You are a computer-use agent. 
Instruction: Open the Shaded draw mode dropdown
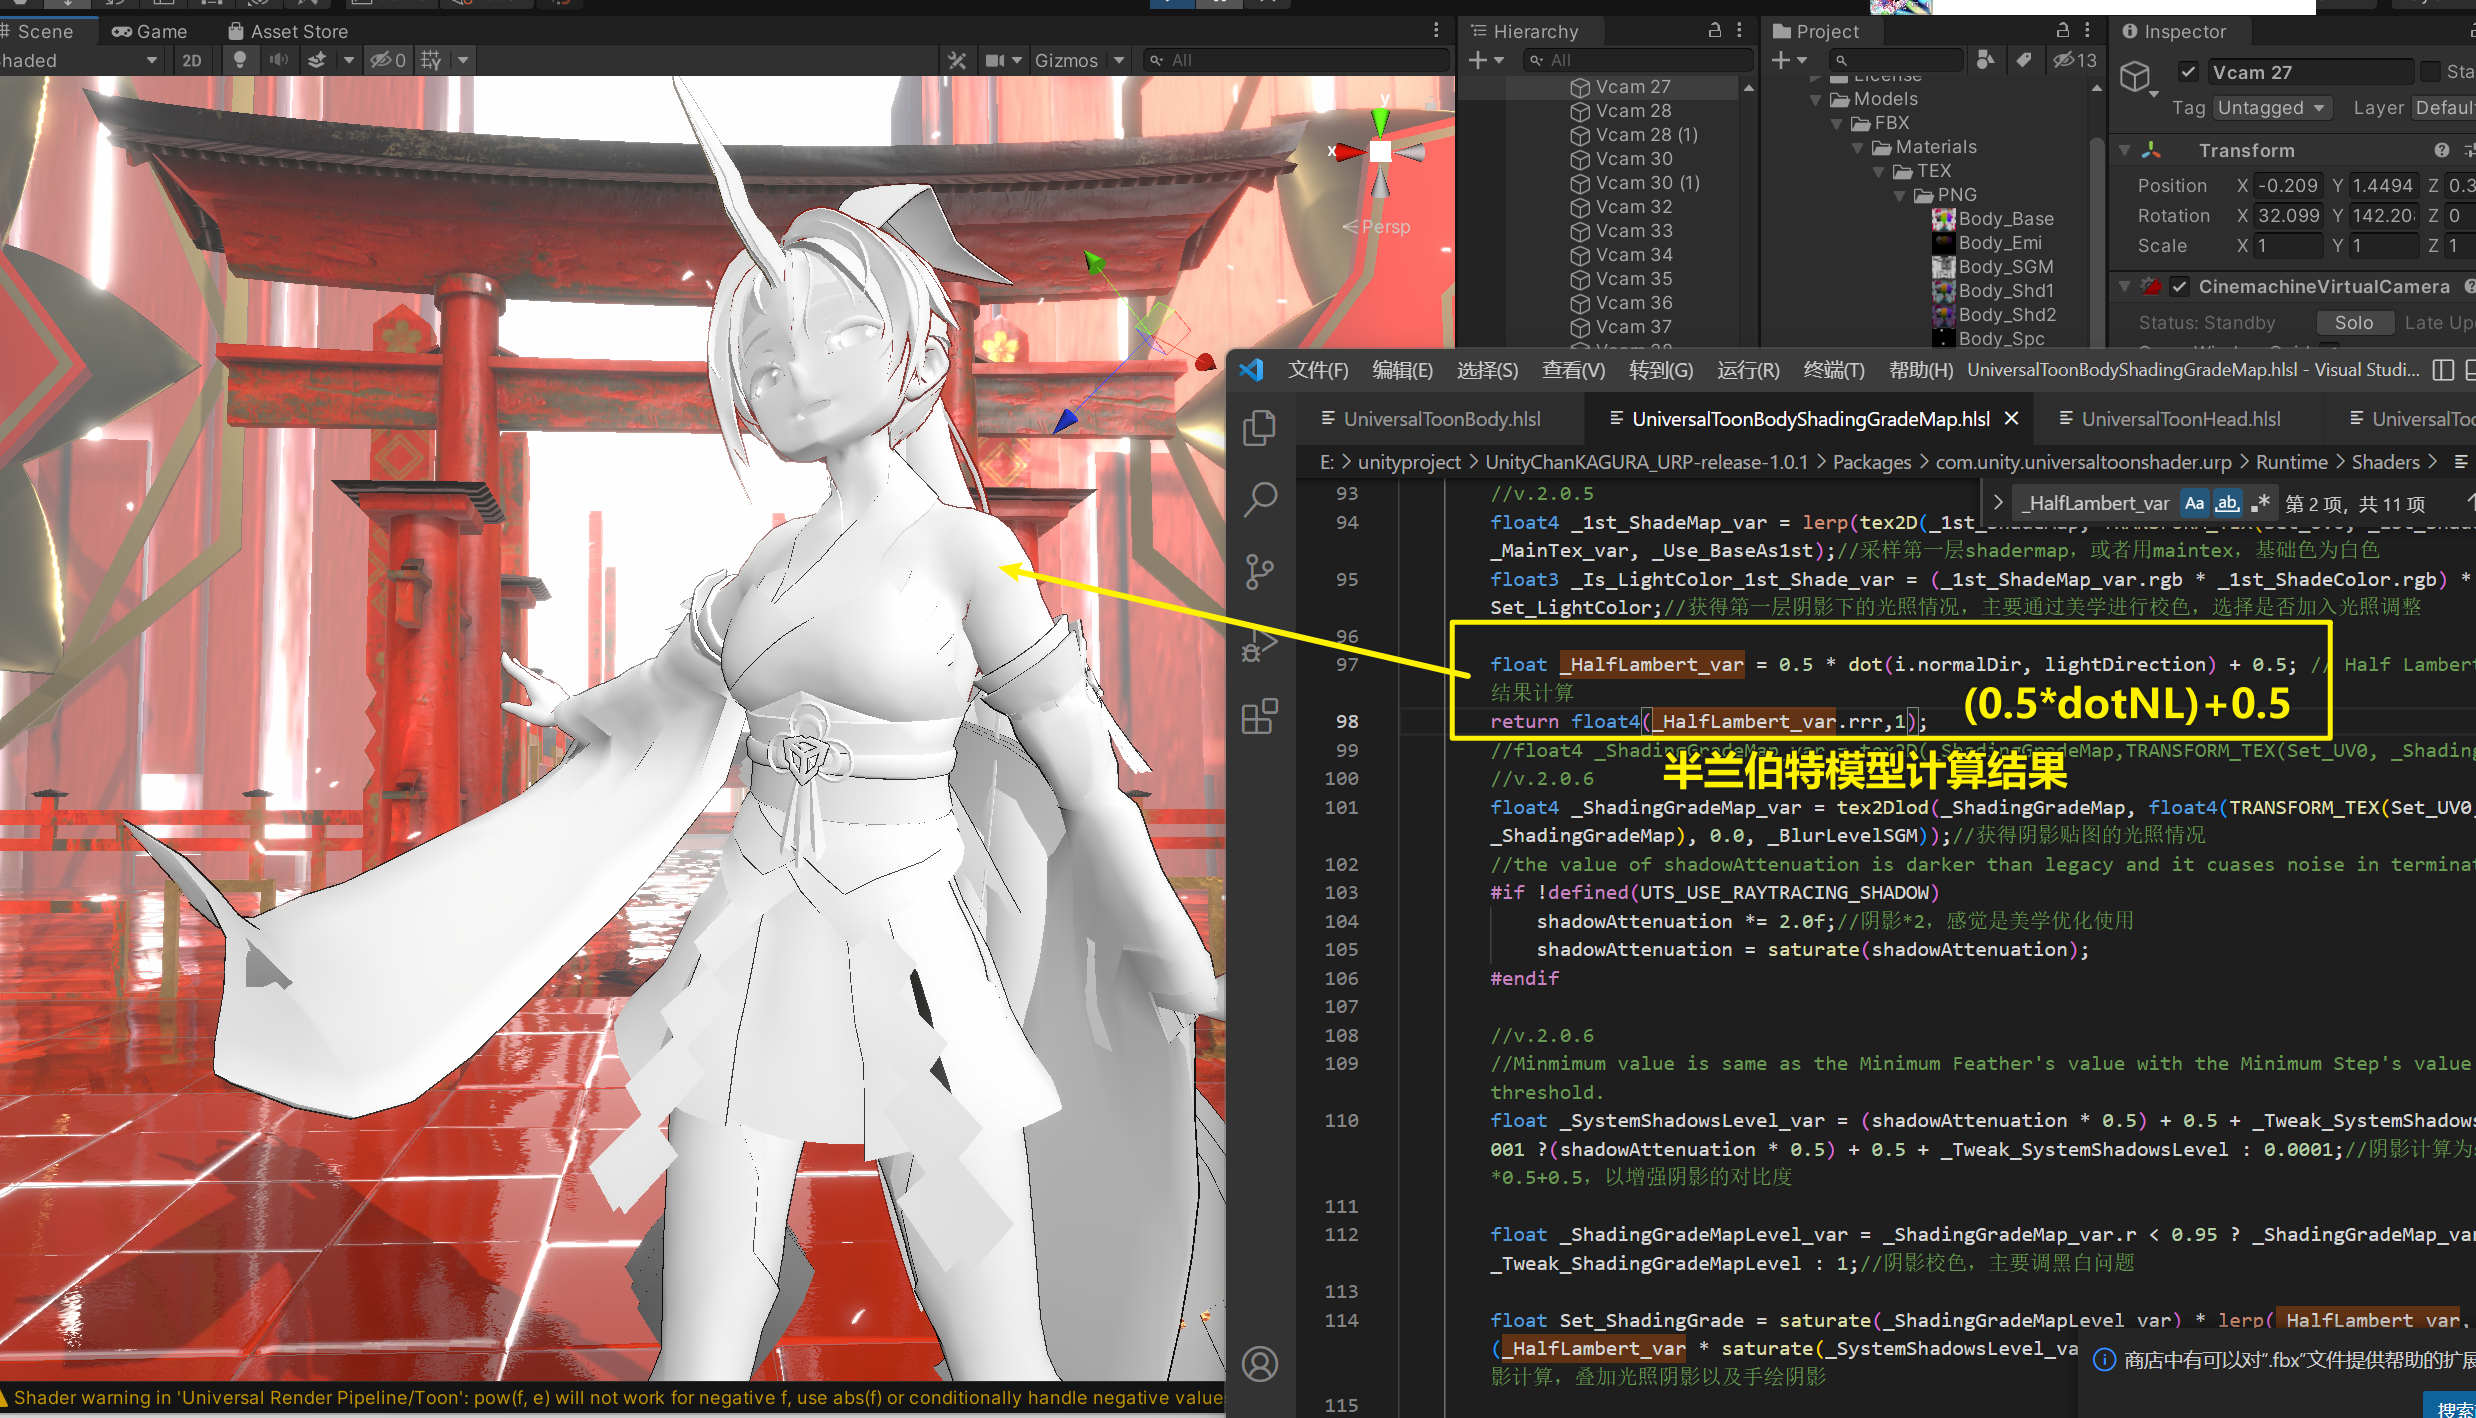coord(80,60)
